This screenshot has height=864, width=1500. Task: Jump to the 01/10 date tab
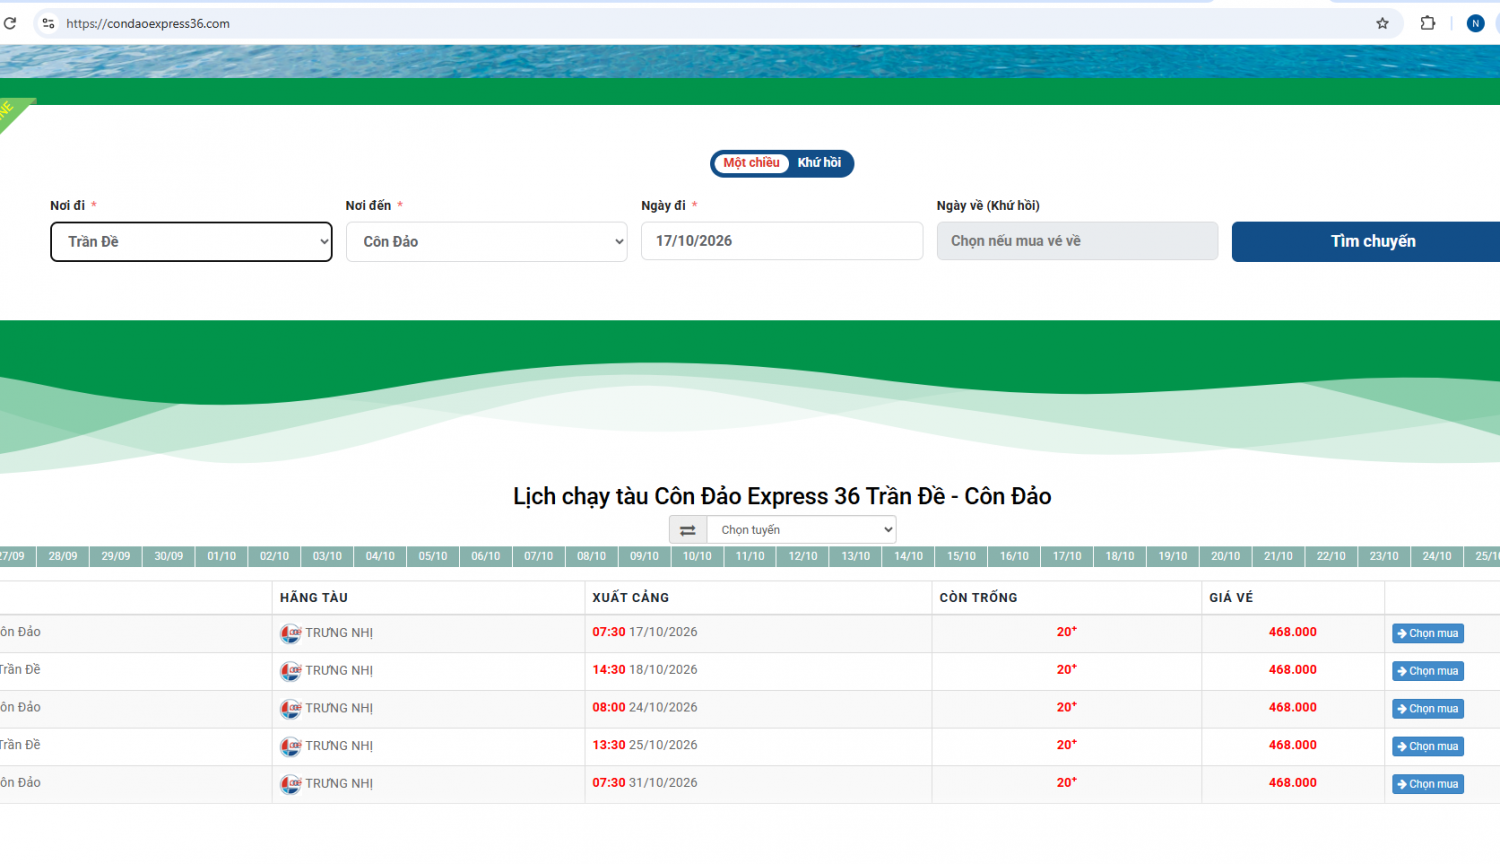pyautogui.click(x=221, y=557)
